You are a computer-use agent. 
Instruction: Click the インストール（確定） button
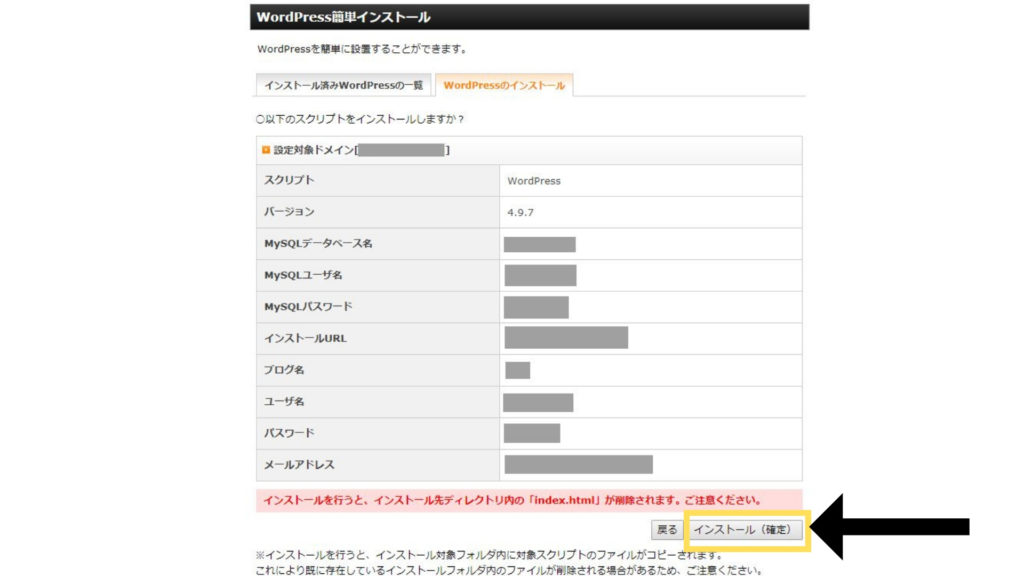coord(745,530)
